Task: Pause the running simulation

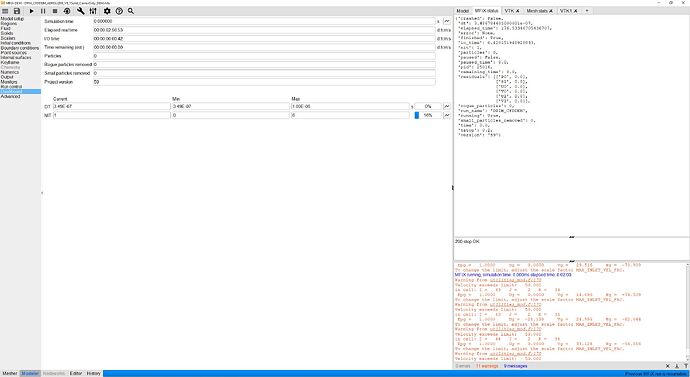Action: click(x=43, y=11)
